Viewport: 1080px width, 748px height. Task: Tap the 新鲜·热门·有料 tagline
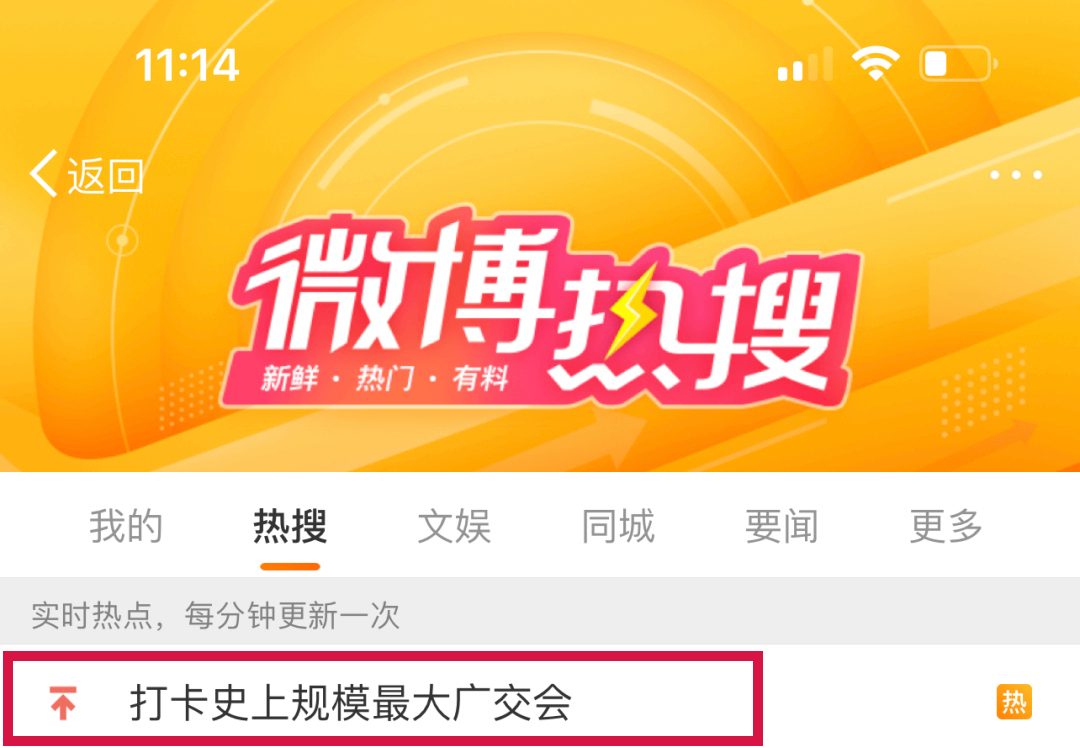384,379
